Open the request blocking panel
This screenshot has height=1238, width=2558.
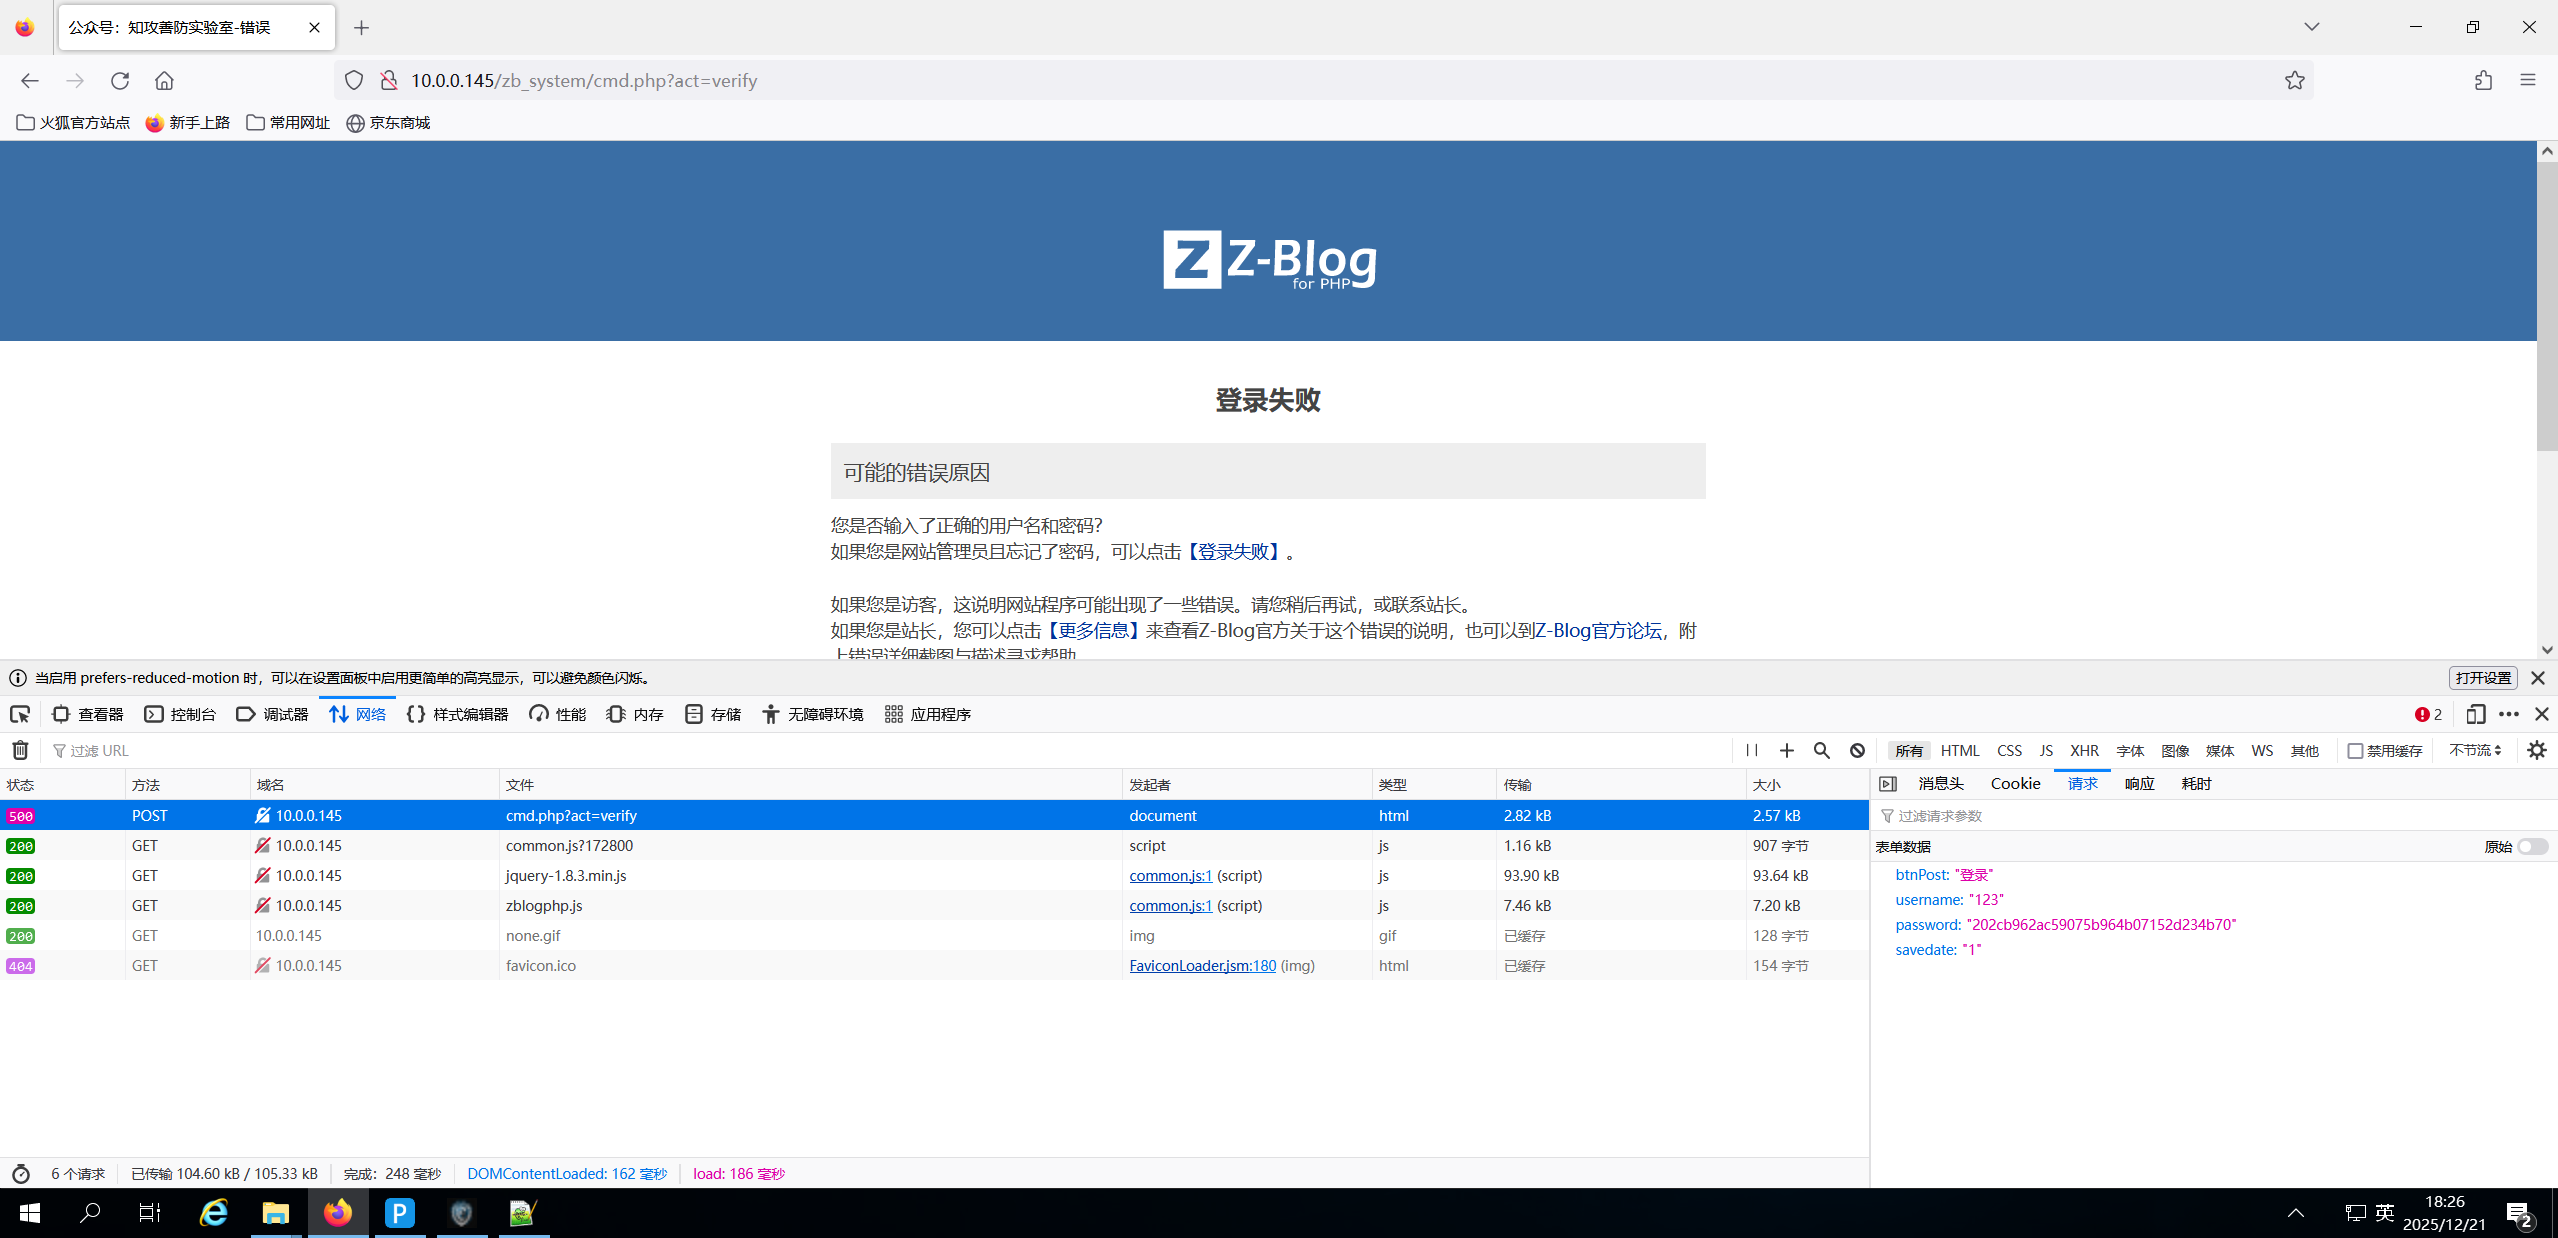1857,750
